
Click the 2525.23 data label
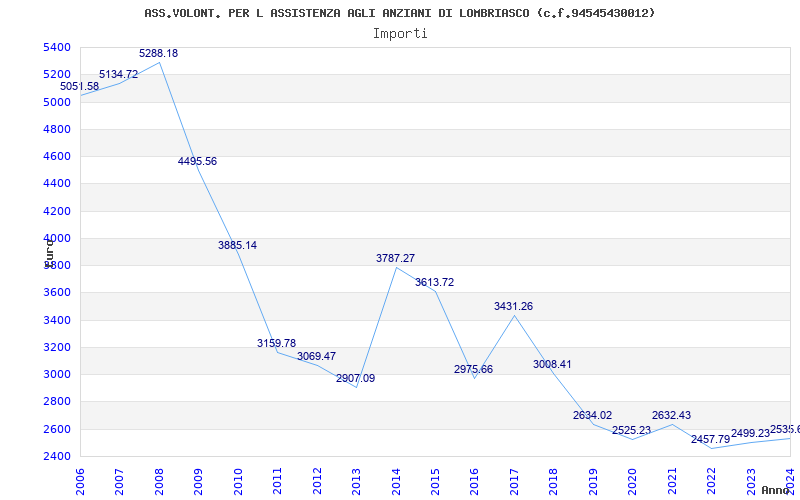[632, 431]
